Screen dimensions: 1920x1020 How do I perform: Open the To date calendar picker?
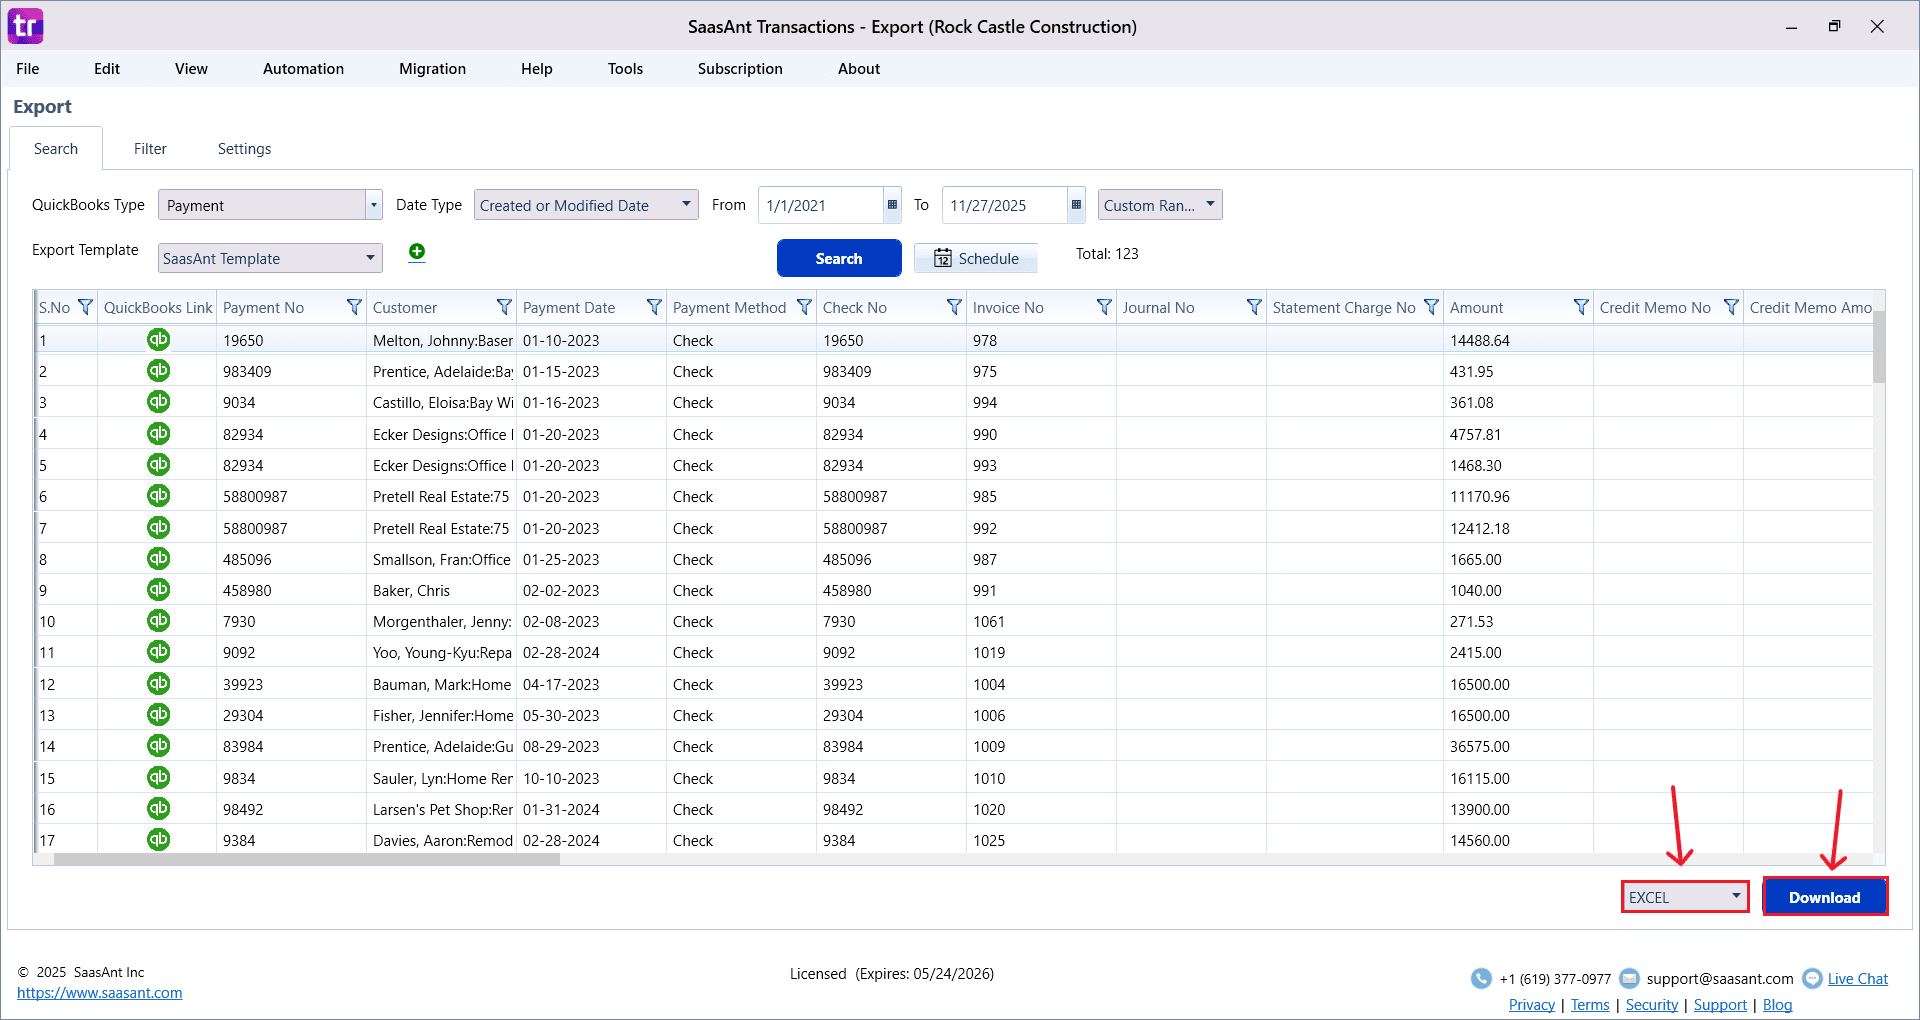pos(1075,205)
